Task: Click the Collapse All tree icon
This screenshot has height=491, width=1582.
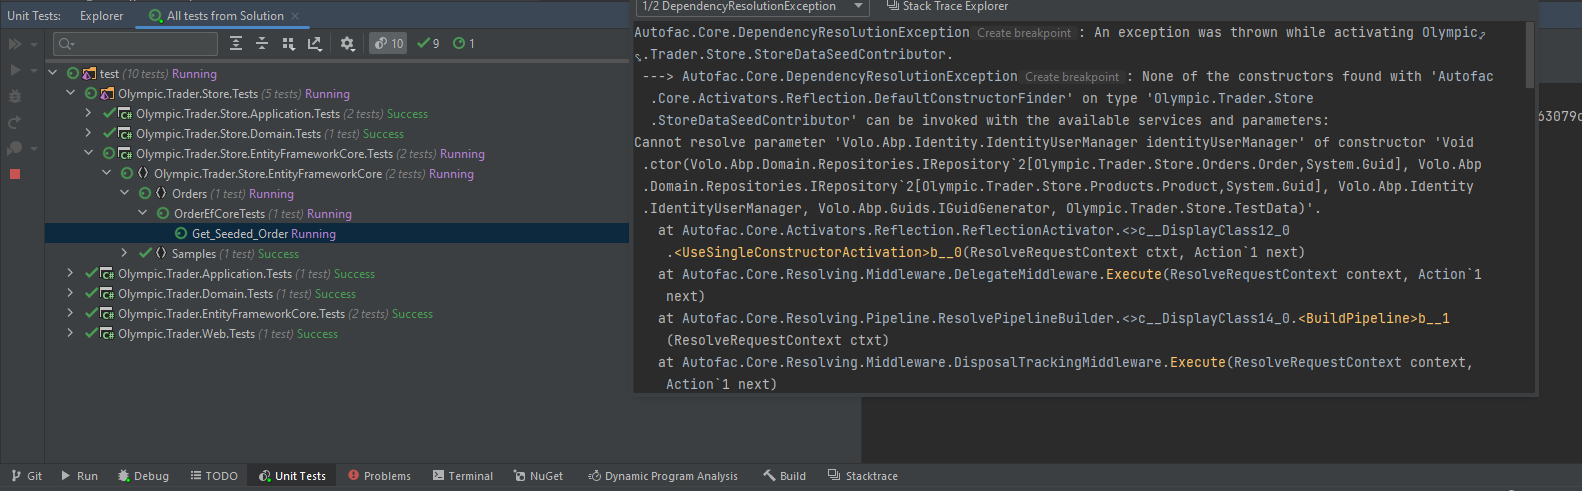Action: click(x=262, y=44)
